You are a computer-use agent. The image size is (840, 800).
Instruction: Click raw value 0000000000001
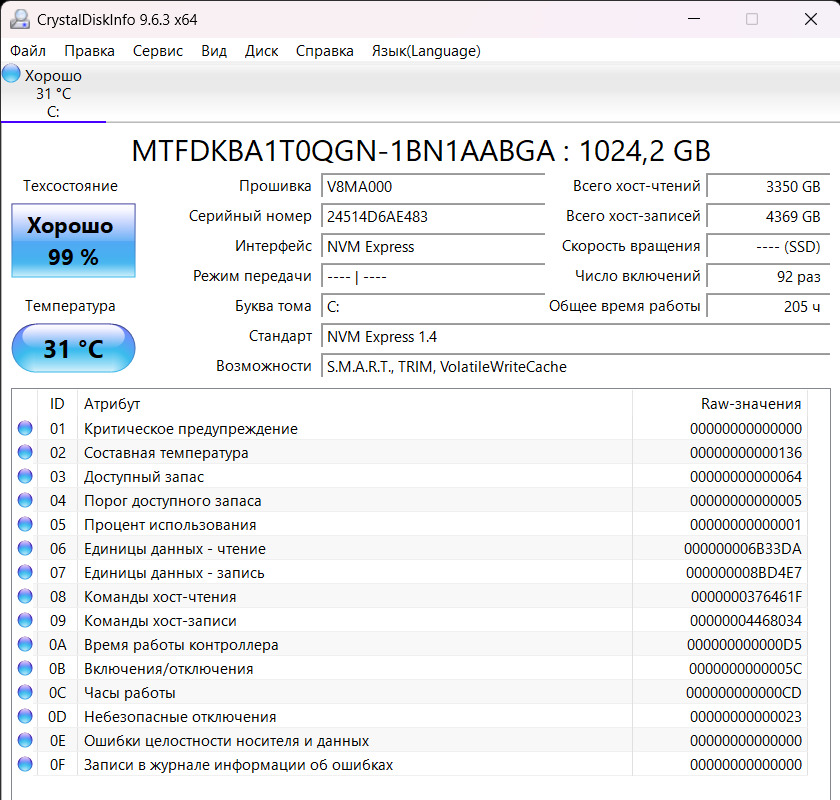click(746, 525)
